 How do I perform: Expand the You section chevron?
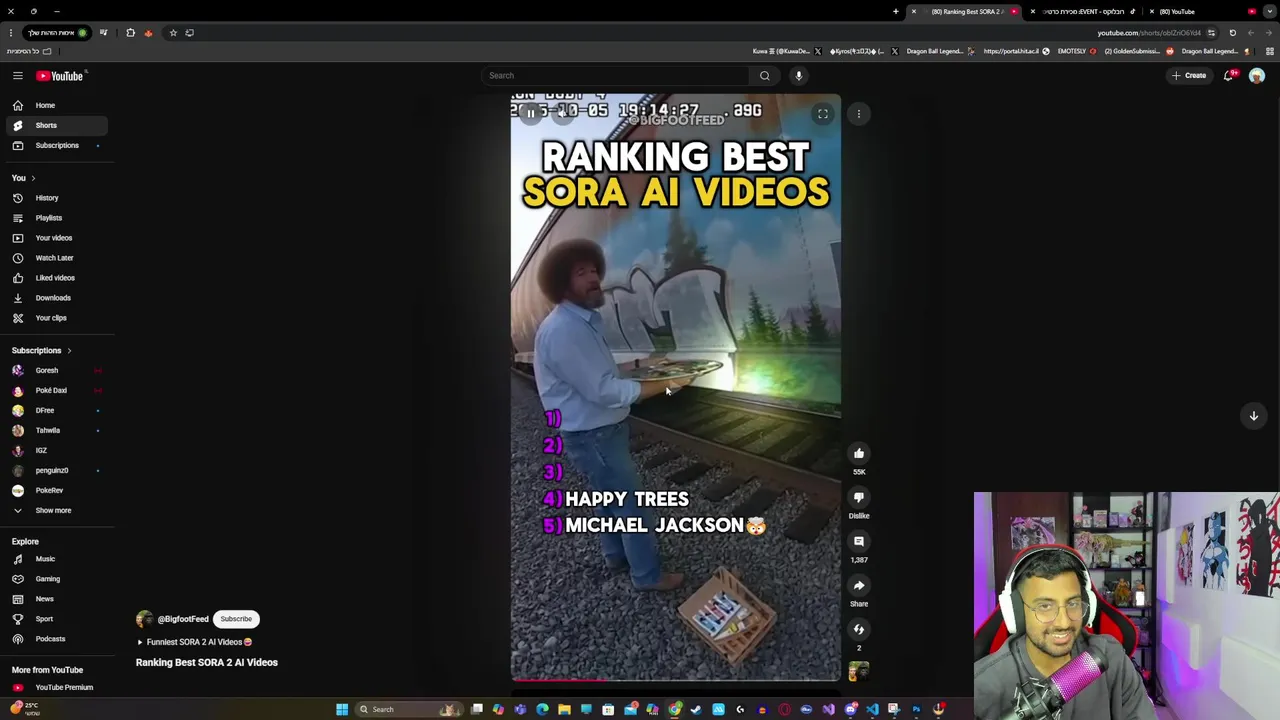(x=33, y=178)
